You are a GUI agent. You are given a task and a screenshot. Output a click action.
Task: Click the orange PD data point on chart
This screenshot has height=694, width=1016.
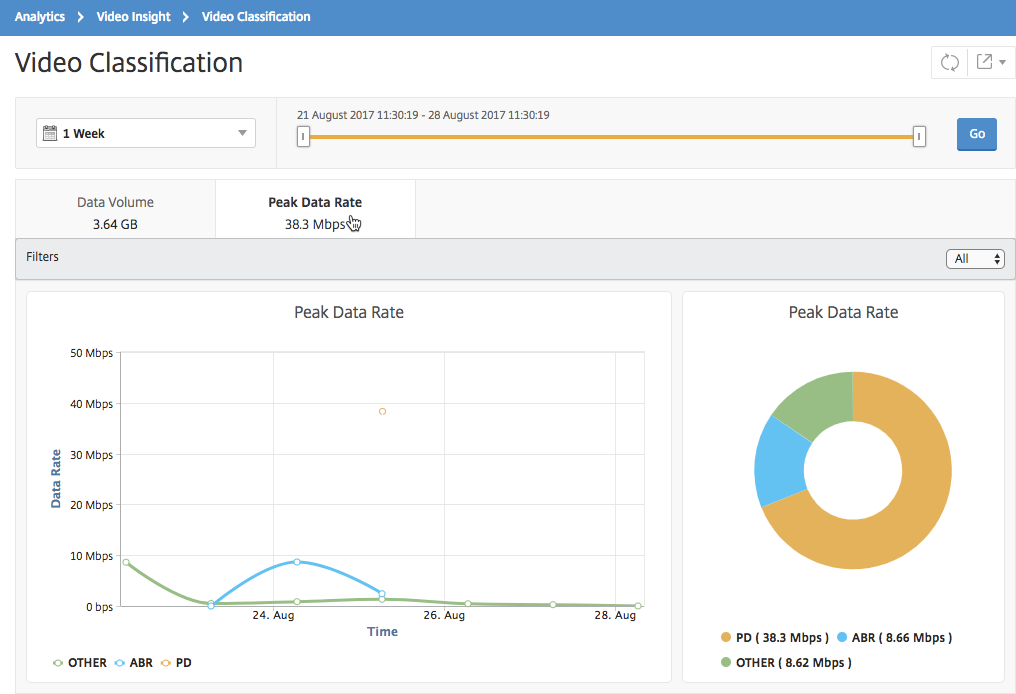[382, 411]
